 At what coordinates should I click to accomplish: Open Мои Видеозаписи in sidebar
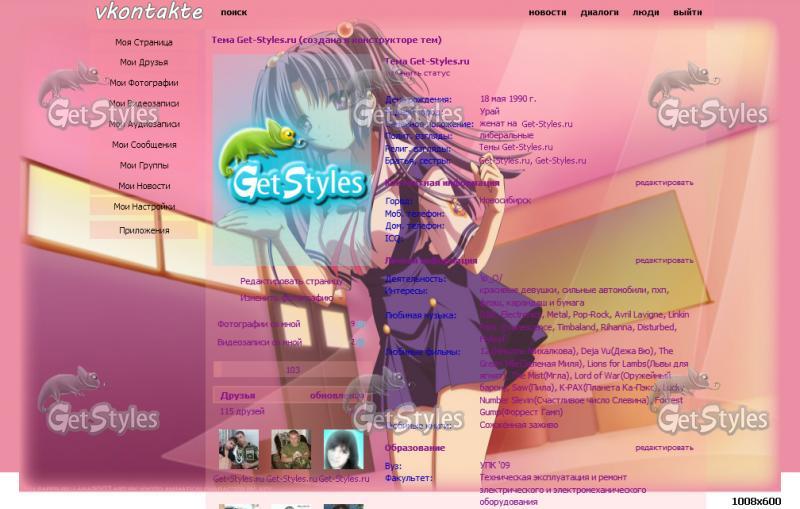144,104
